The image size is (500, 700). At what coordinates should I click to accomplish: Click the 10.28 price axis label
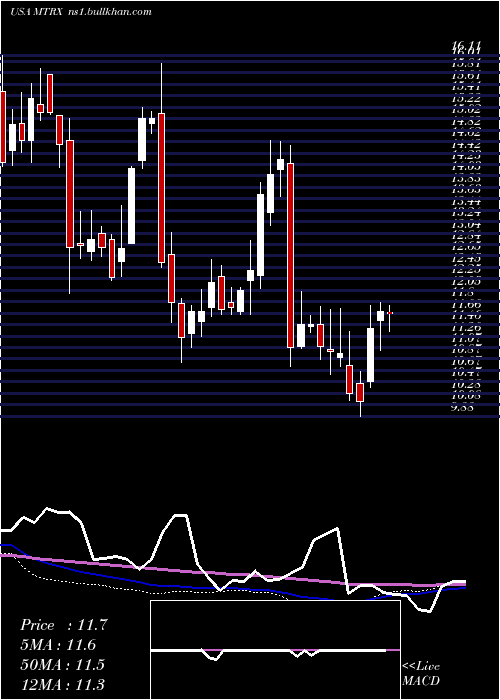pos(466,384)
